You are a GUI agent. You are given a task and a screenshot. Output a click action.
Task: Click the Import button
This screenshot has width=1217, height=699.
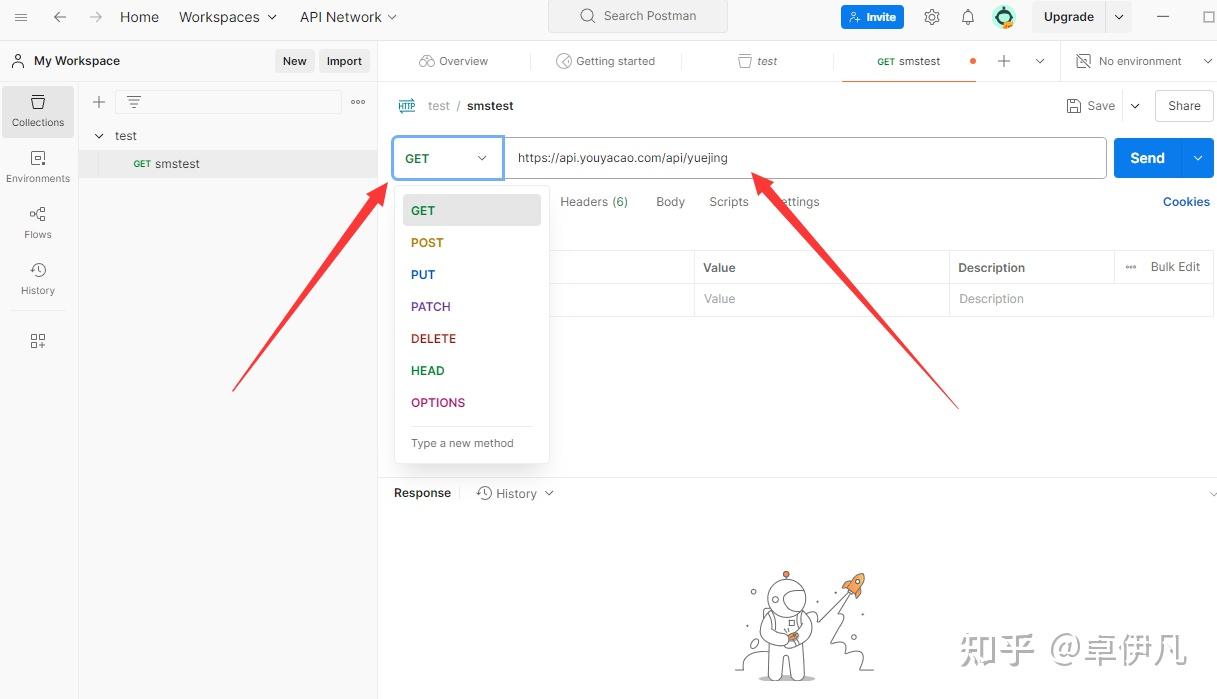click(x=344, y=61)
